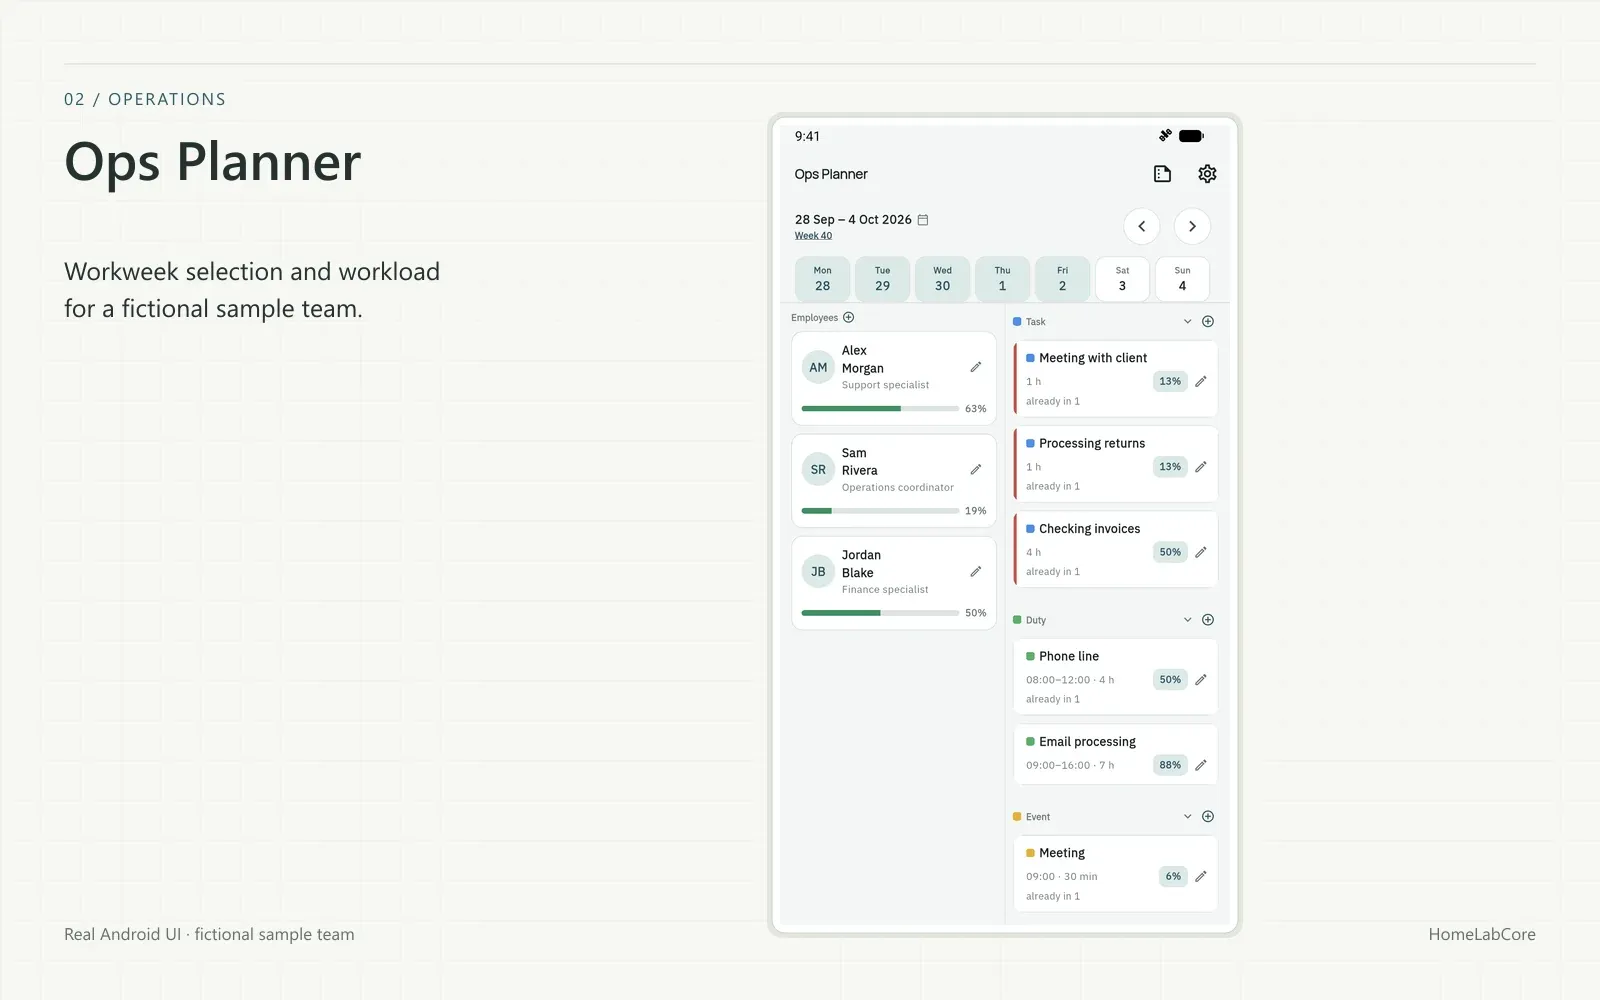Edit Alex Morgan employee card

[x=975, y=367]
